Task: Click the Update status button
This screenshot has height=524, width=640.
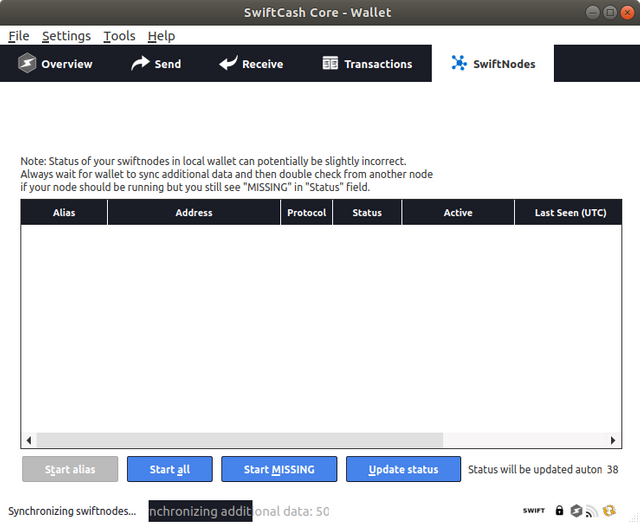Action: pos(403,469)
